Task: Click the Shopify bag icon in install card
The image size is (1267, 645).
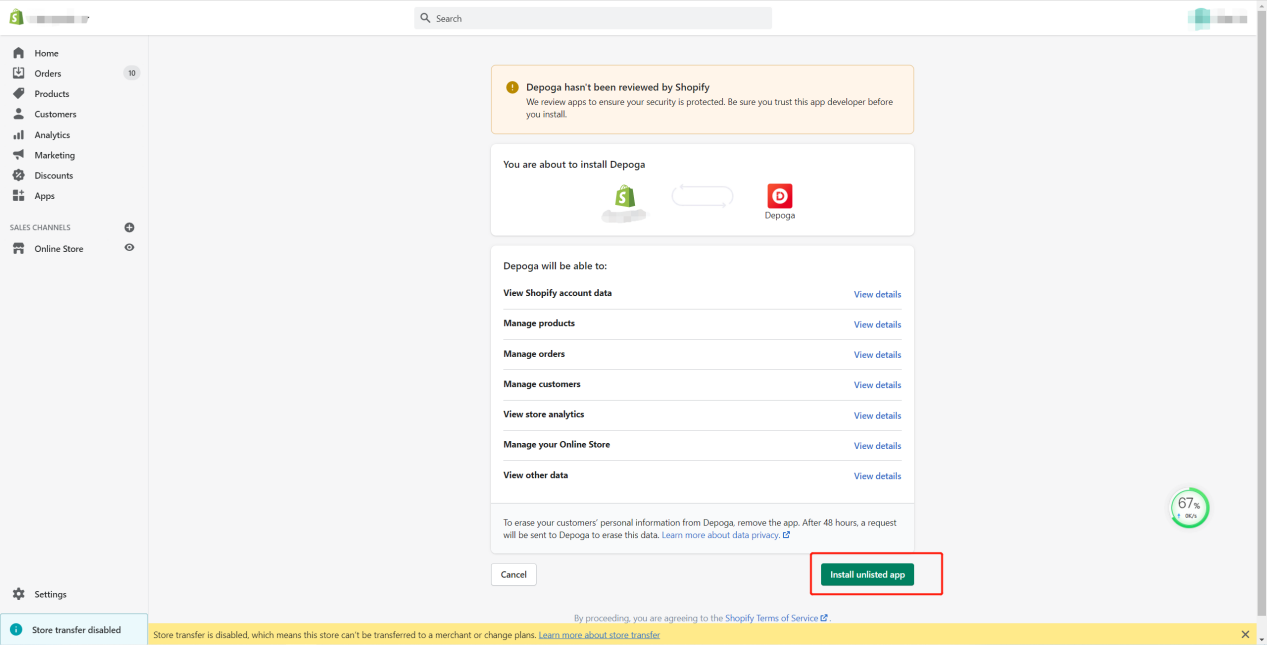Action: (x=626, y=199)
